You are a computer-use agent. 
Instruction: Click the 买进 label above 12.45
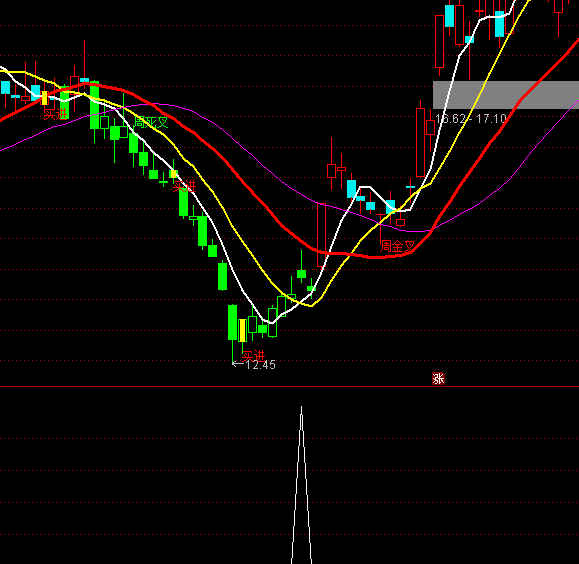tap(253, 356)
